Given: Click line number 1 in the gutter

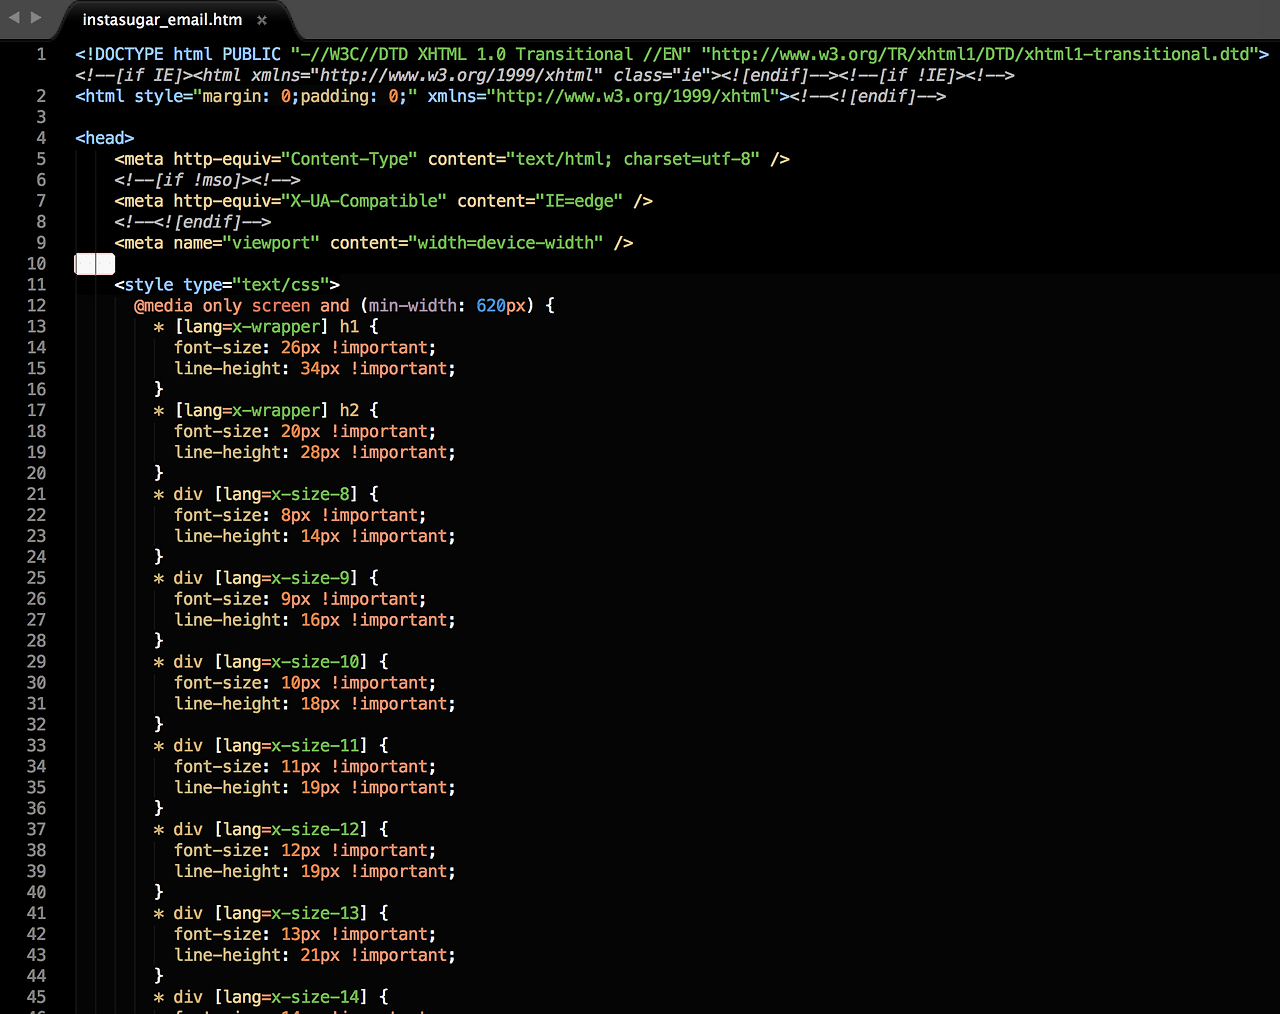Looking at the screenshot, I should (41, 54).
